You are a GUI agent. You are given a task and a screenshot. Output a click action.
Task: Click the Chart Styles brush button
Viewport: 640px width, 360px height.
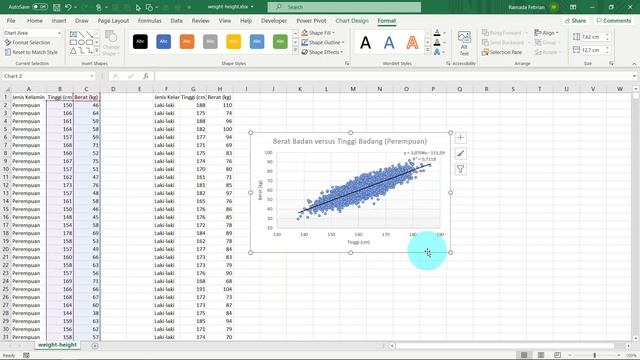coord(460,153)
